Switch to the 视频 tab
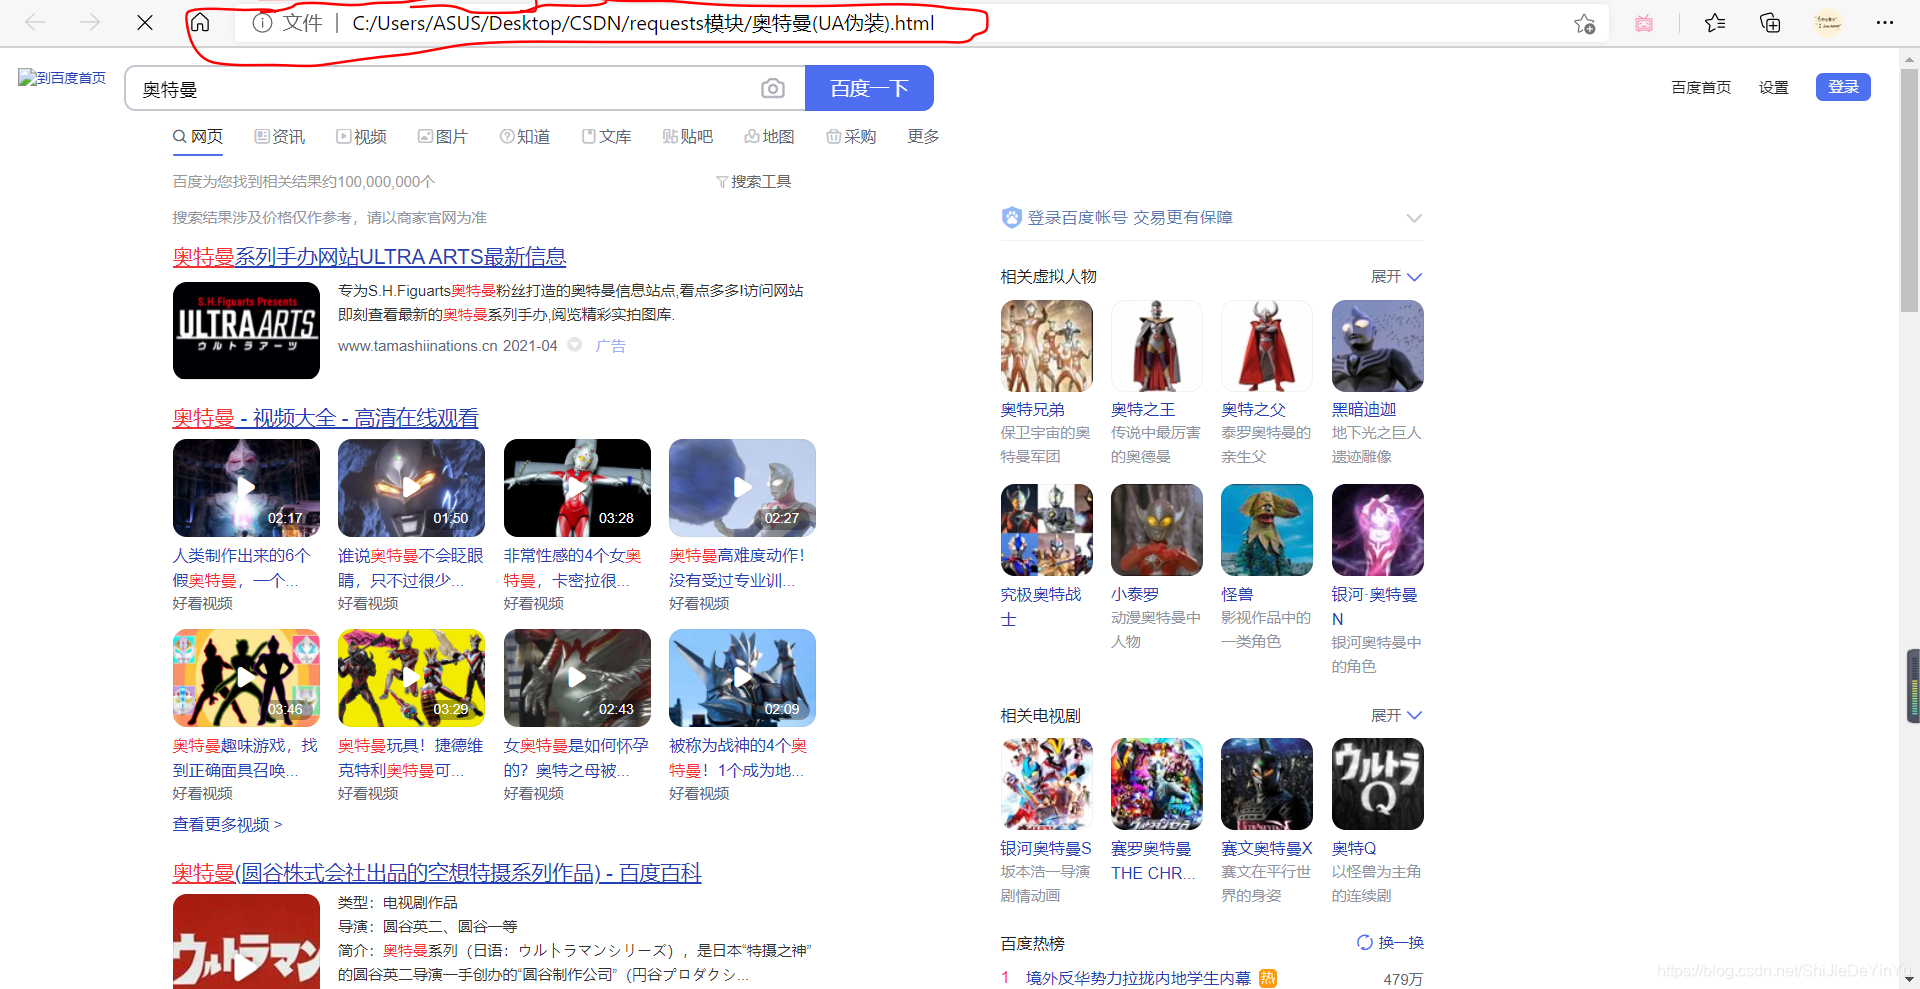The width and height of the screenshot is (1920, 989). click(x=362, y=136)
